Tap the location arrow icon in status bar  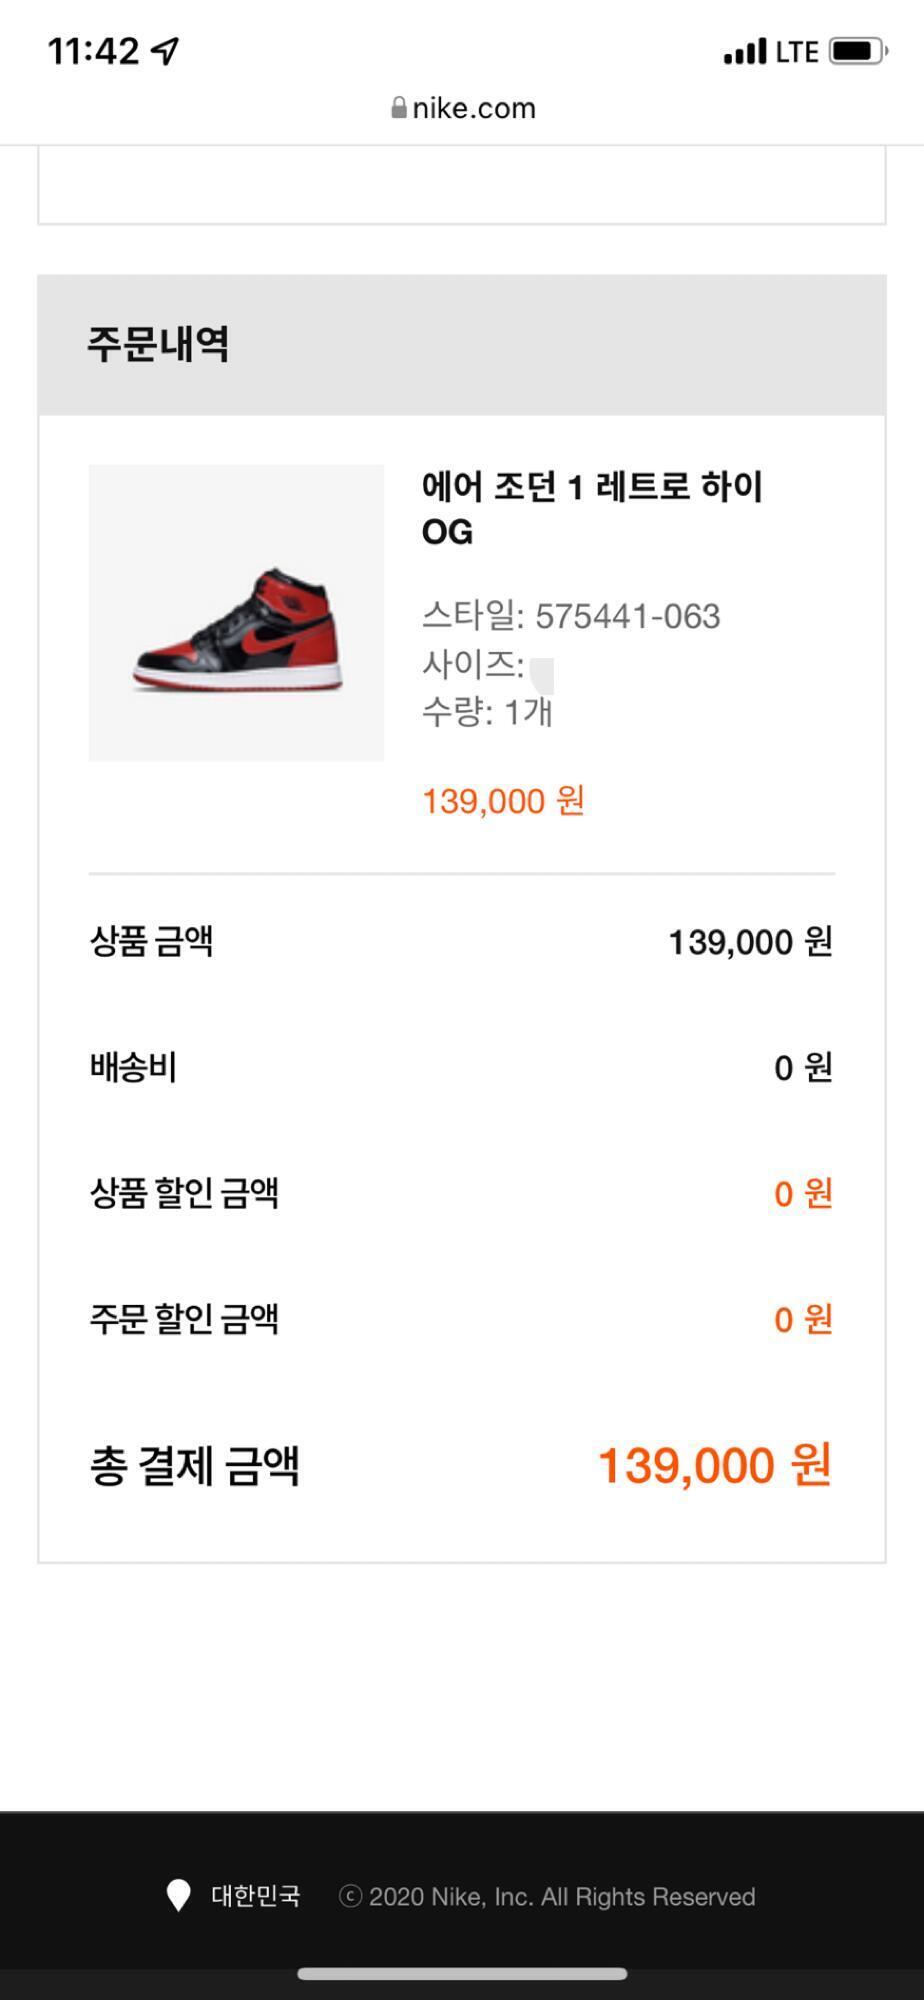(x=165, y=50)
